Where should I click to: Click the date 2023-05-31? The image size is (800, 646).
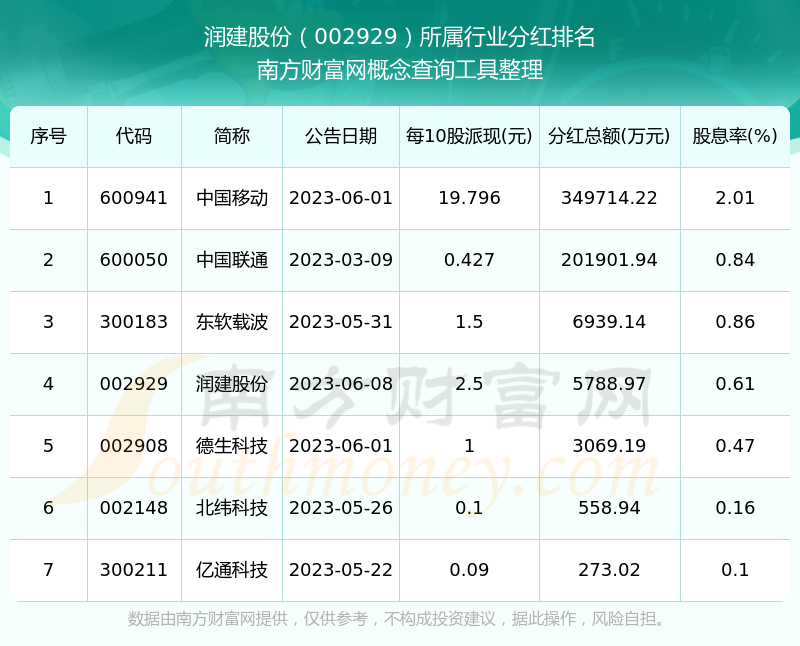click(341, 322)
